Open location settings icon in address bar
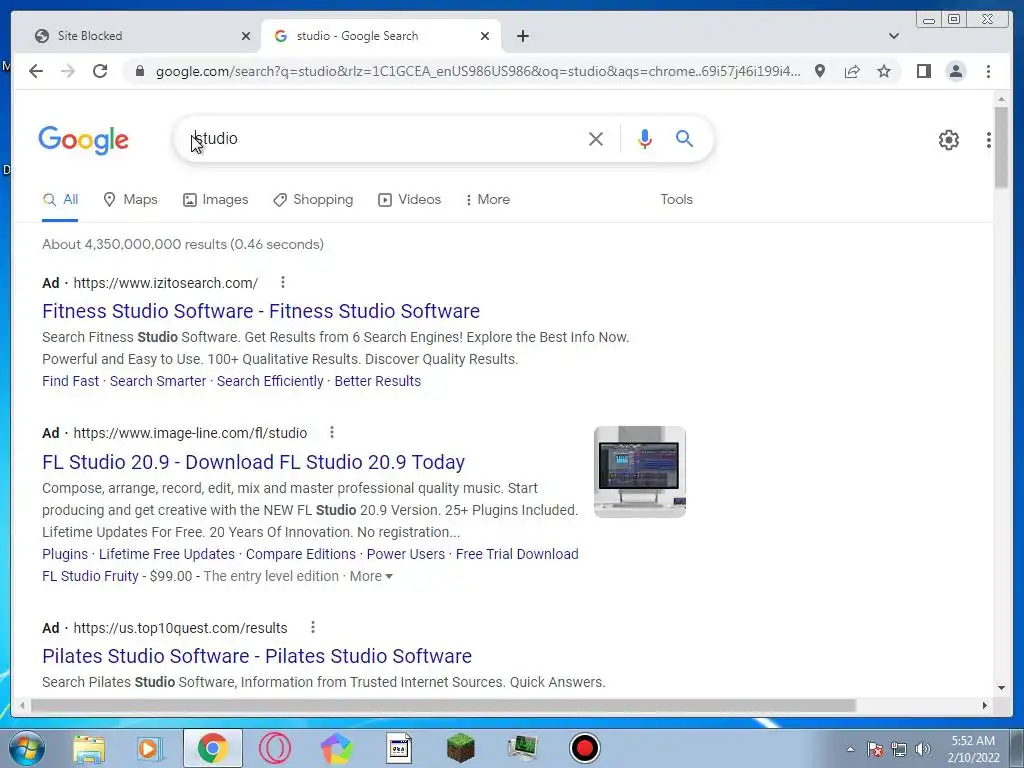This screenshot has width=1024, height=768. pyautogui.click(x=820, y=71)
